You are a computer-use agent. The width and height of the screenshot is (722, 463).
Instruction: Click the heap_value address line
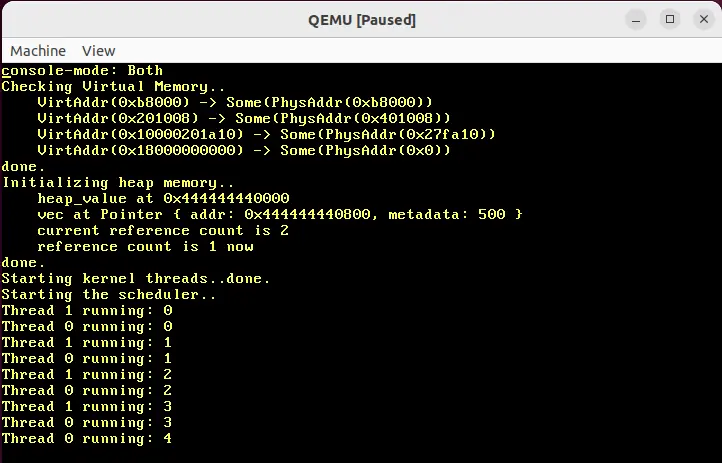(162, 199)
